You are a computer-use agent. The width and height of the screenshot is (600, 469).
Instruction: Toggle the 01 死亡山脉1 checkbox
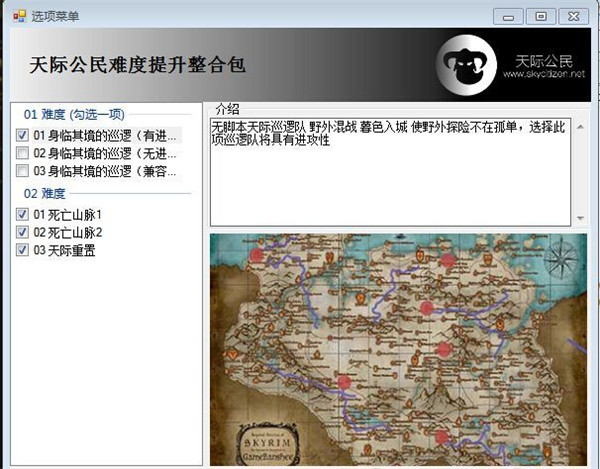[x=22, y=214]
